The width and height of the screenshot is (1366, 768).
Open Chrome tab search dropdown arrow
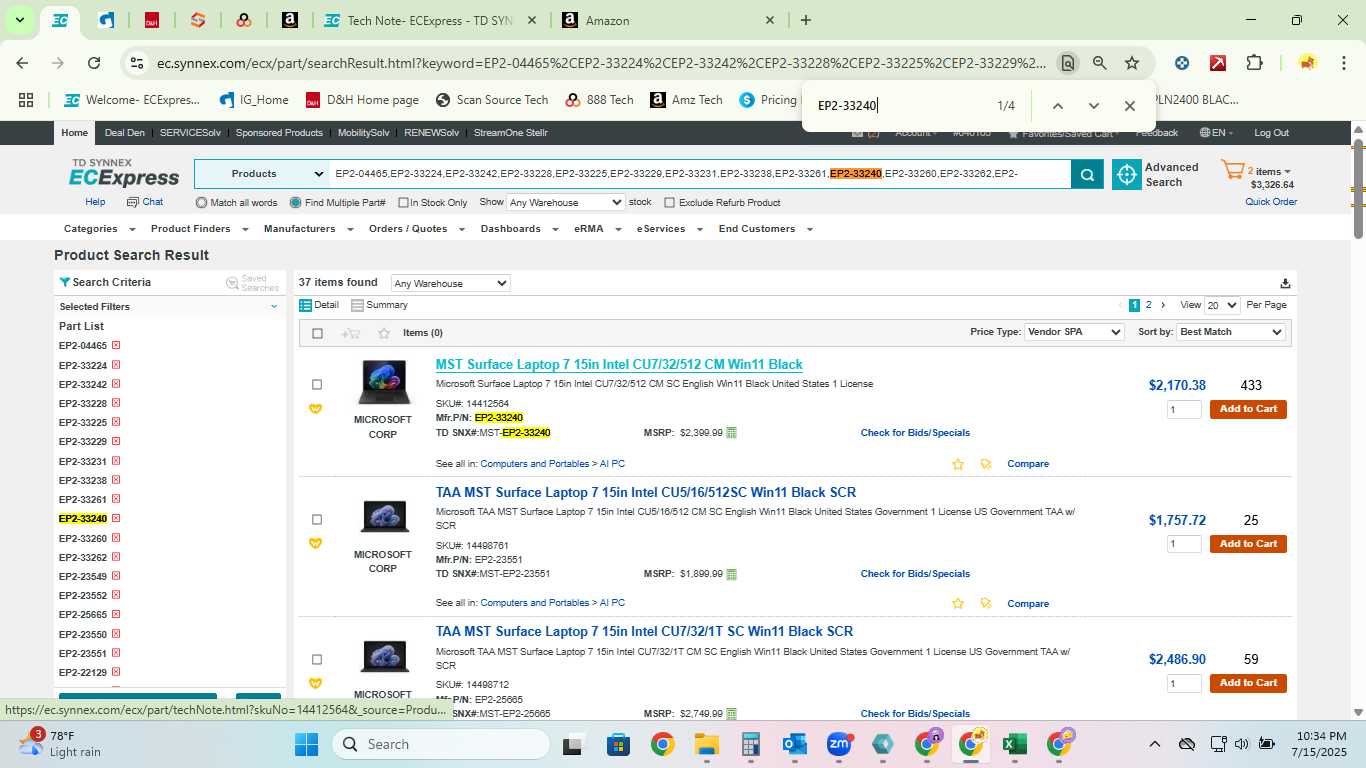tap(19, 20)
